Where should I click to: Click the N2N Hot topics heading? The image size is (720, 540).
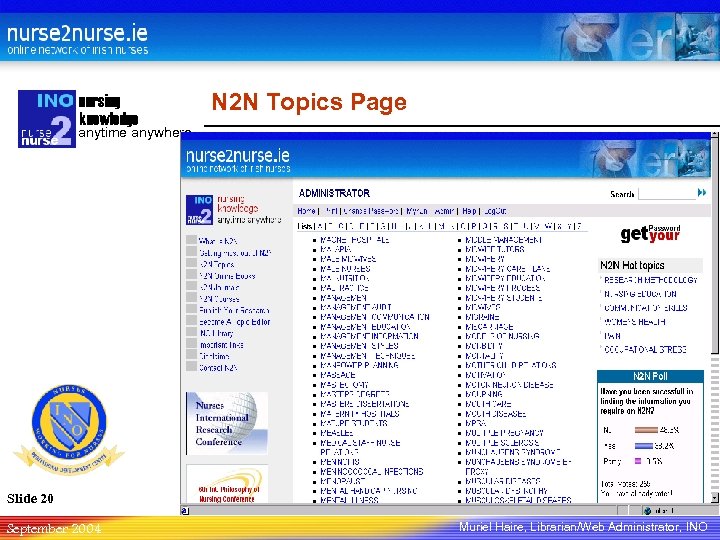[x=632, y=265]
